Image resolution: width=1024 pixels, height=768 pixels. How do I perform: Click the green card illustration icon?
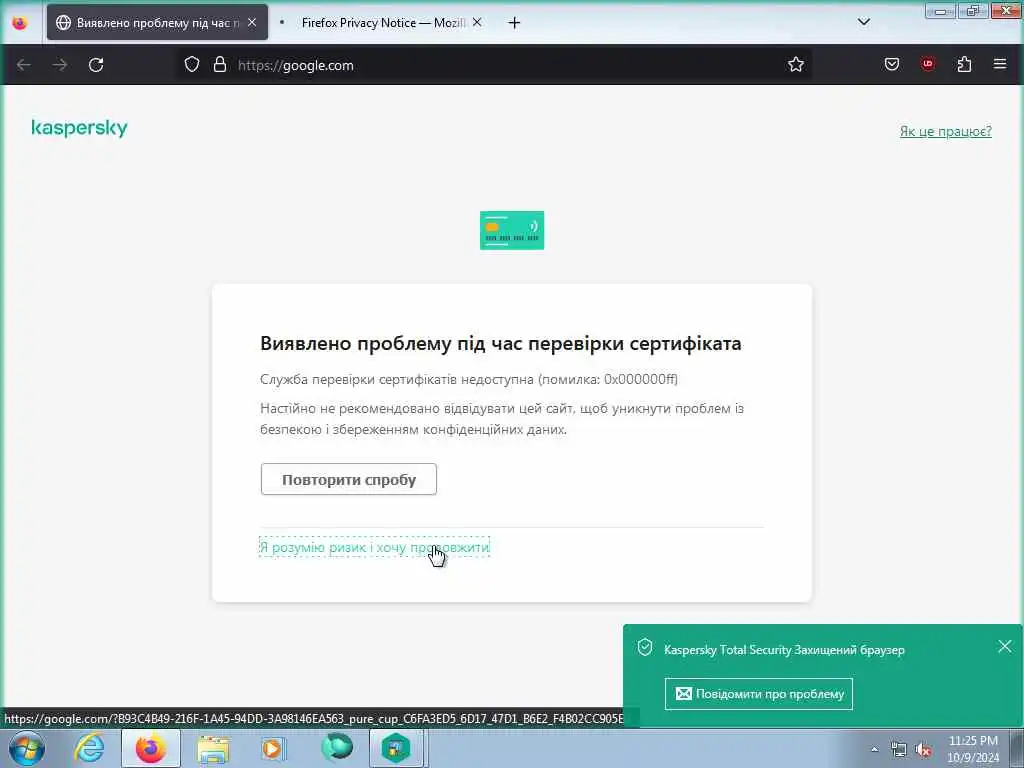pos(512,230)
